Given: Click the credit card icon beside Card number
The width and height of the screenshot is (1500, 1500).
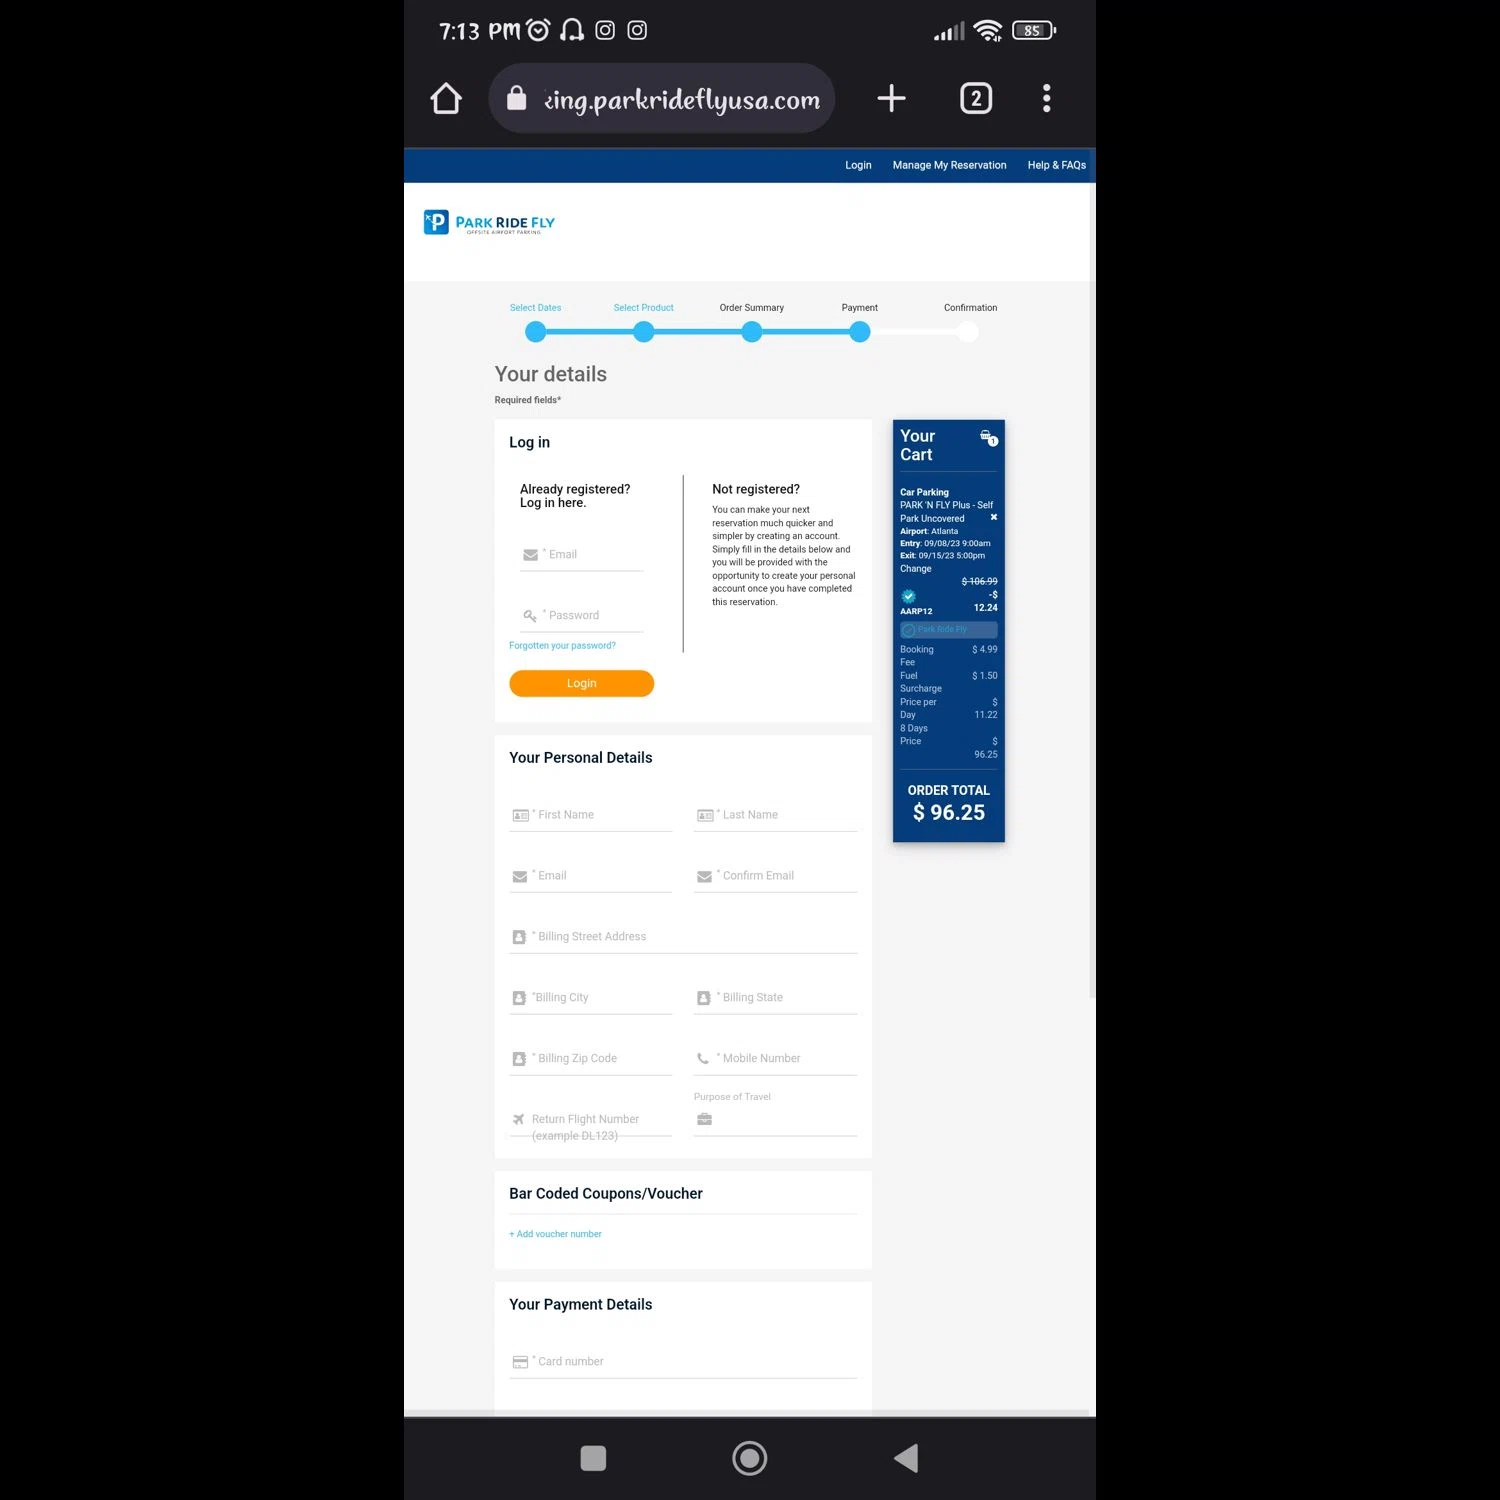Looking at the screenshot, I should click(520, 1362).
